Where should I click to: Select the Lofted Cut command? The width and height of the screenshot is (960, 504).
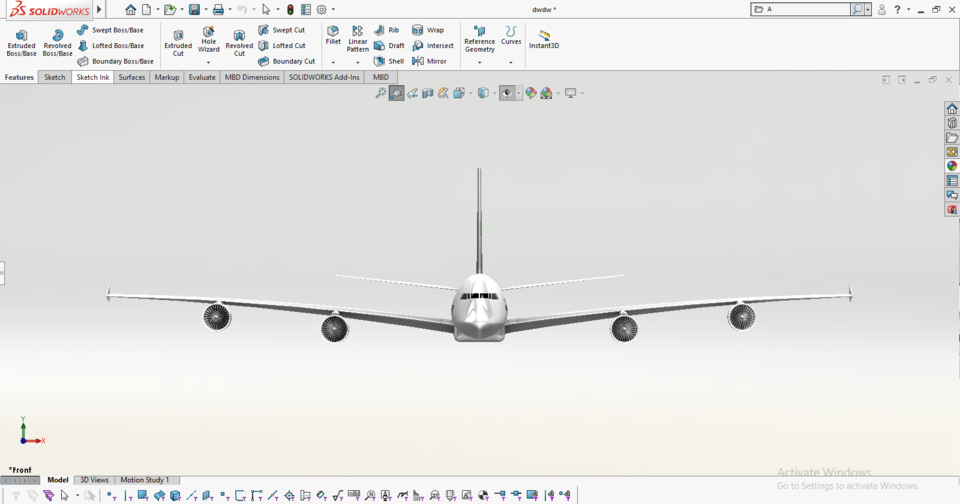(x=282, y=46)
